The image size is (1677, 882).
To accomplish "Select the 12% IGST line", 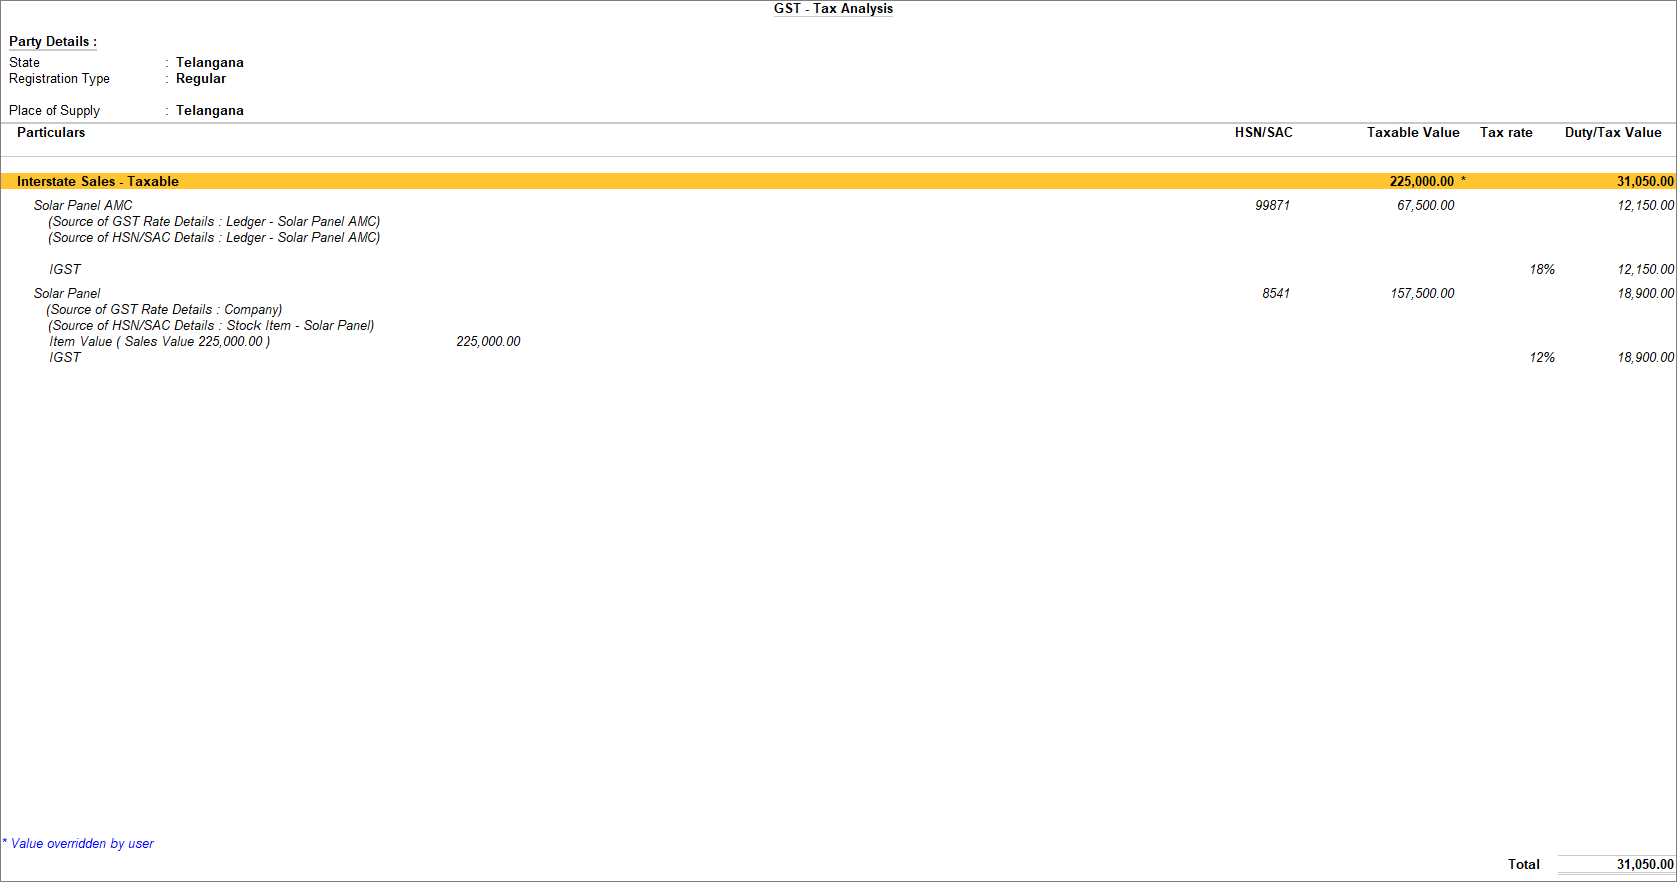I will pos(838,357).
